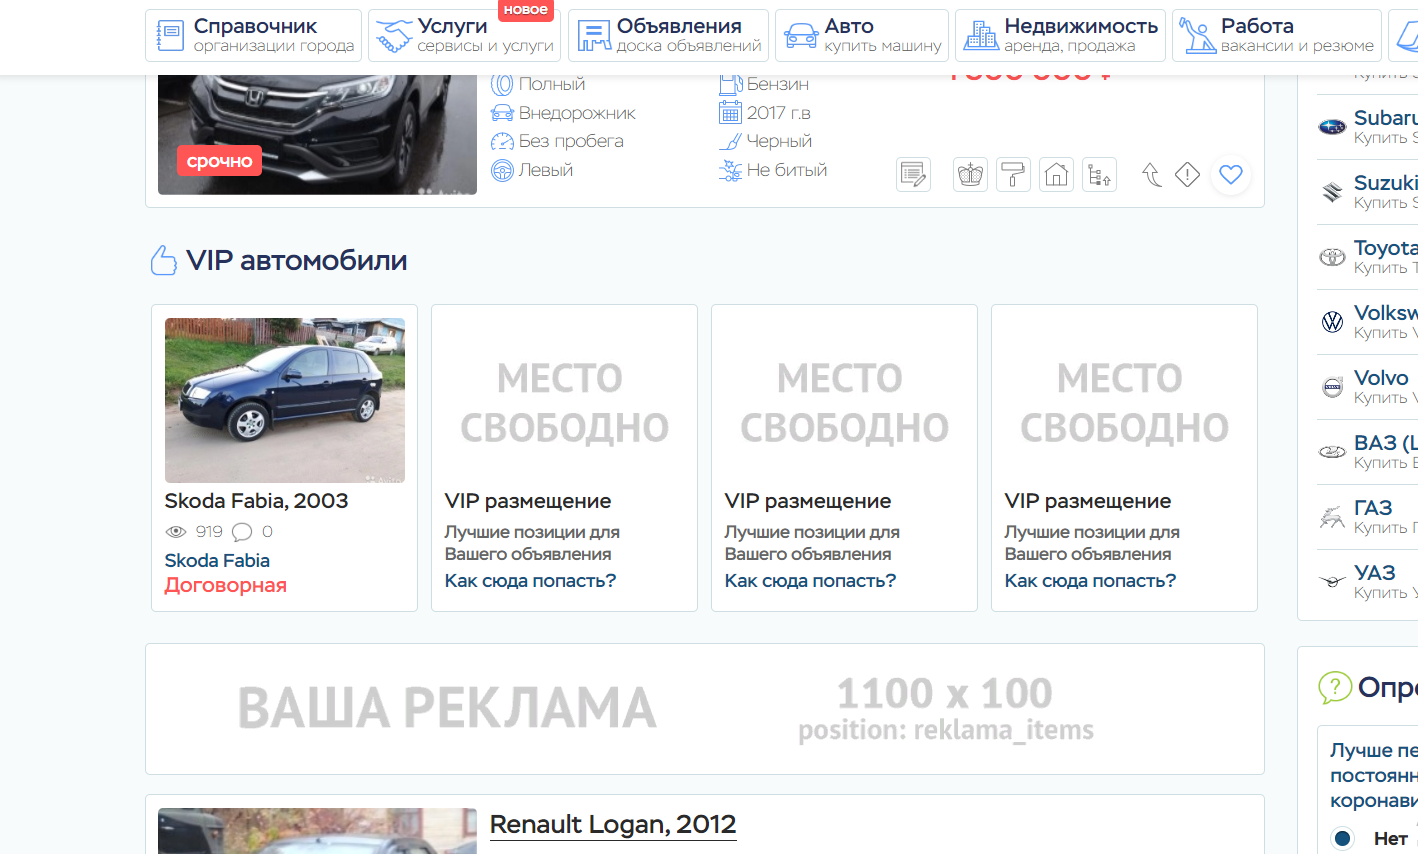Image resolution: width=1418 pixels, height=854 pixels.
Task: Add the listing to favorites with heart icon
Action: 1231,175
